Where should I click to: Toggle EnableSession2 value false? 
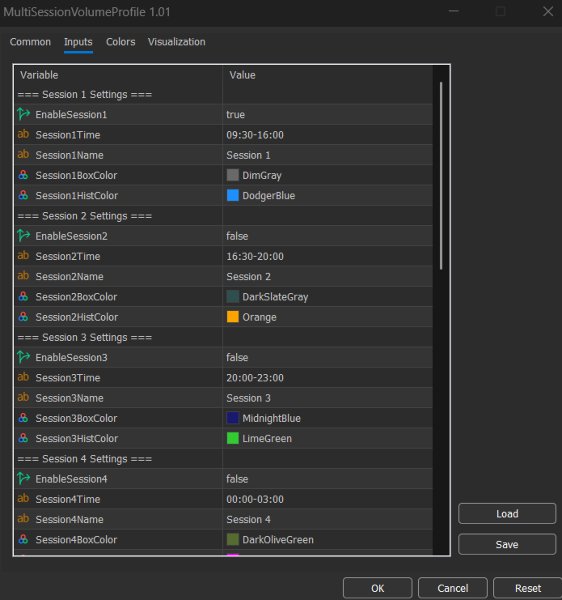(x=327, y=236)
